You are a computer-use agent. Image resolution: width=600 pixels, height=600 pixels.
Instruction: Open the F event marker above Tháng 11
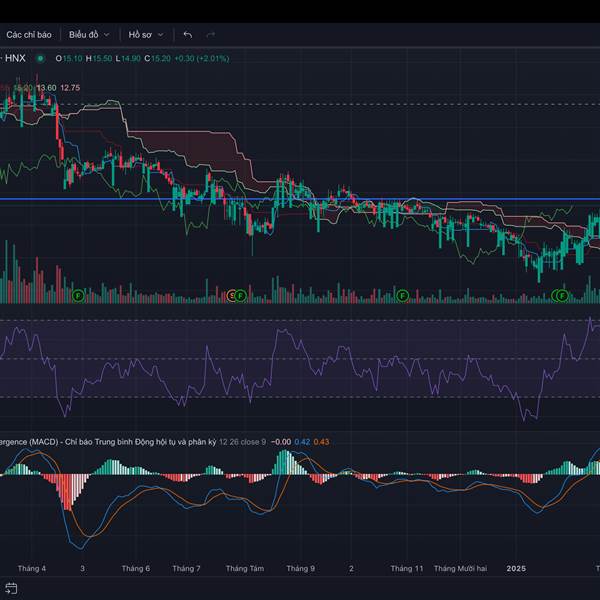point(403,295)
